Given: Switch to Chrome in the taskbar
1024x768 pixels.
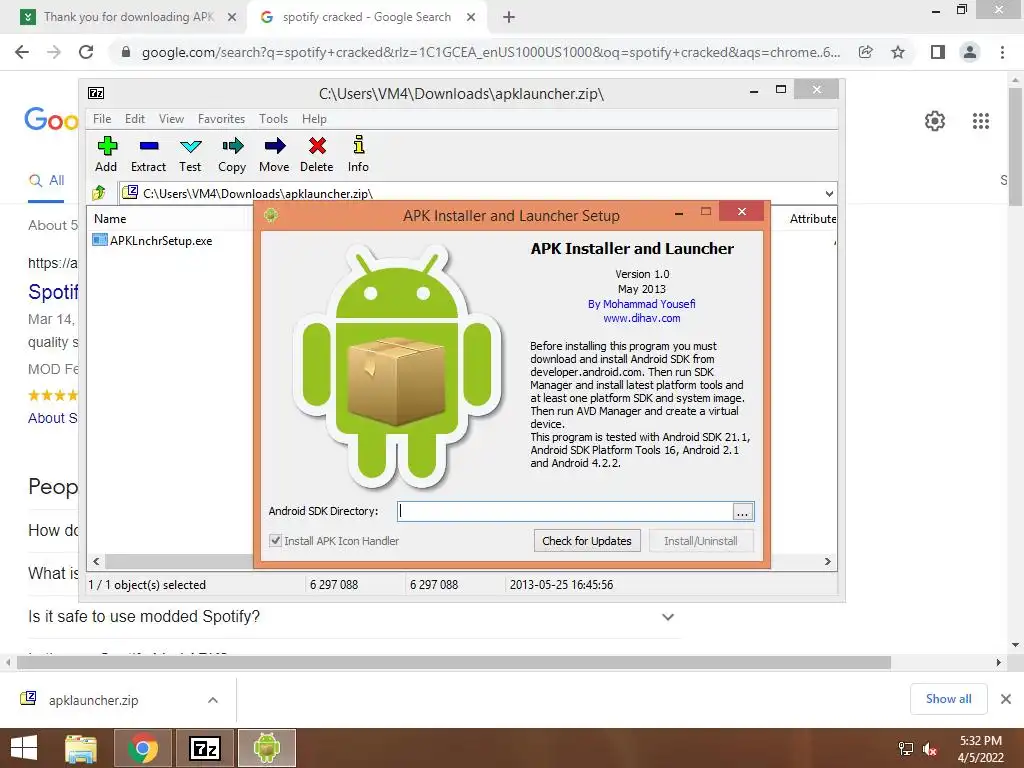Looking at the screenshot, I should (x=143, y=748).
